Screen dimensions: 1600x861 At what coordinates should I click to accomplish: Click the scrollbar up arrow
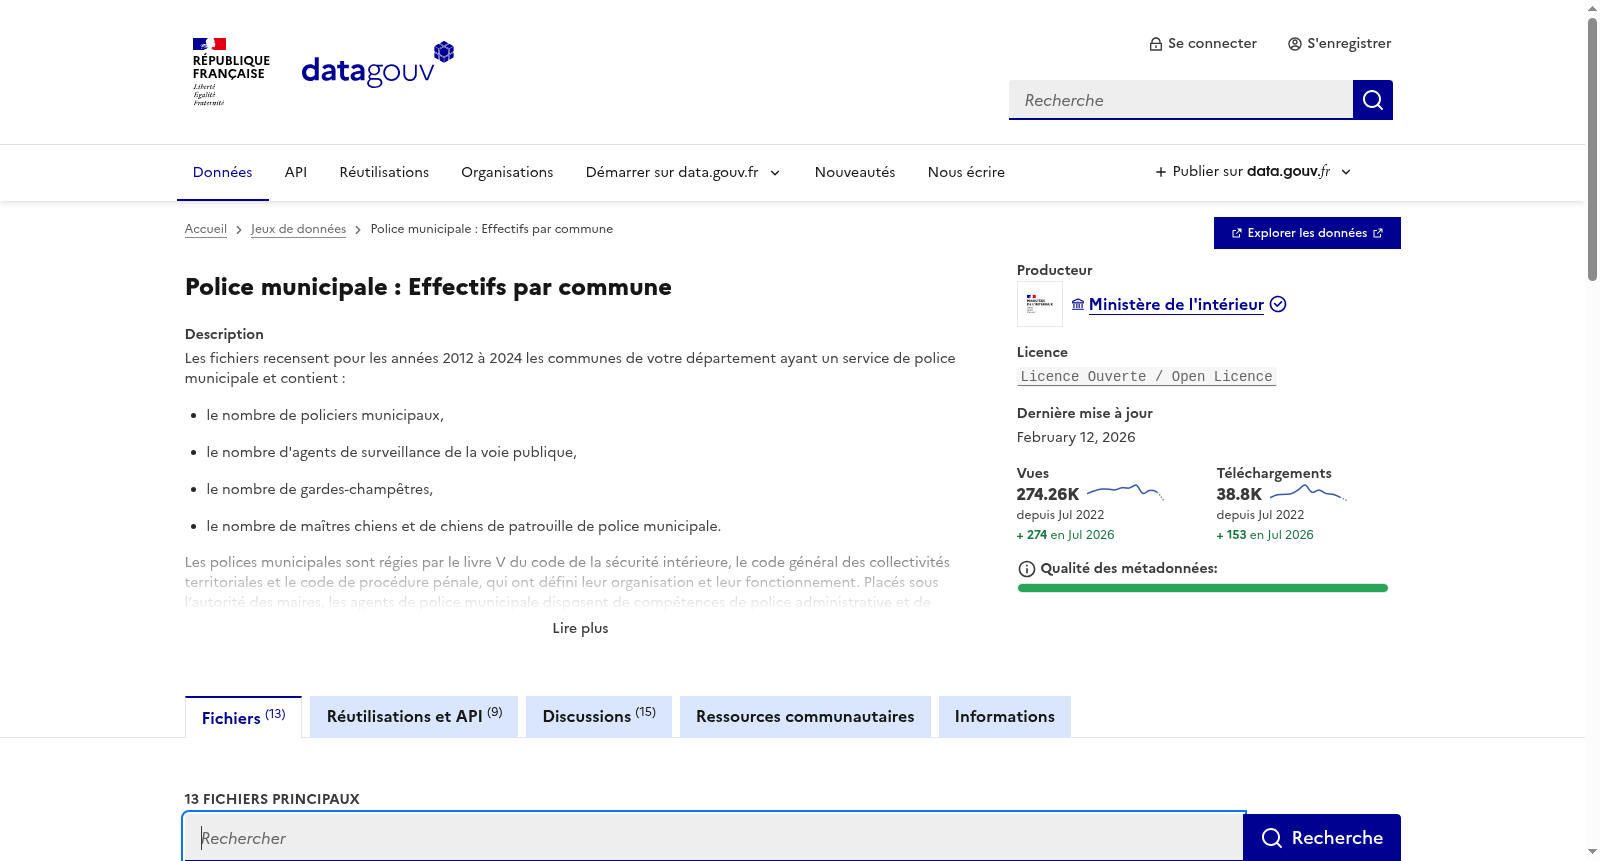click(x=1592, y=8)
